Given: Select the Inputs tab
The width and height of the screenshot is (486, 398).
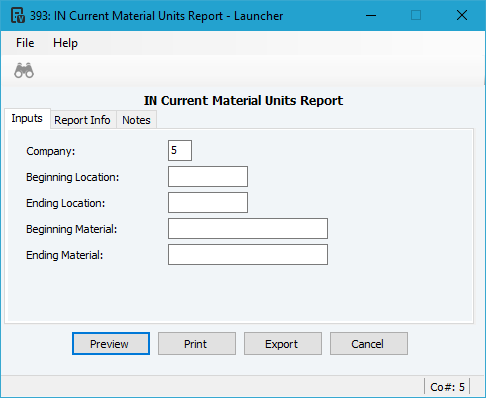Looking at the screenshot, I should pos(27,118).
